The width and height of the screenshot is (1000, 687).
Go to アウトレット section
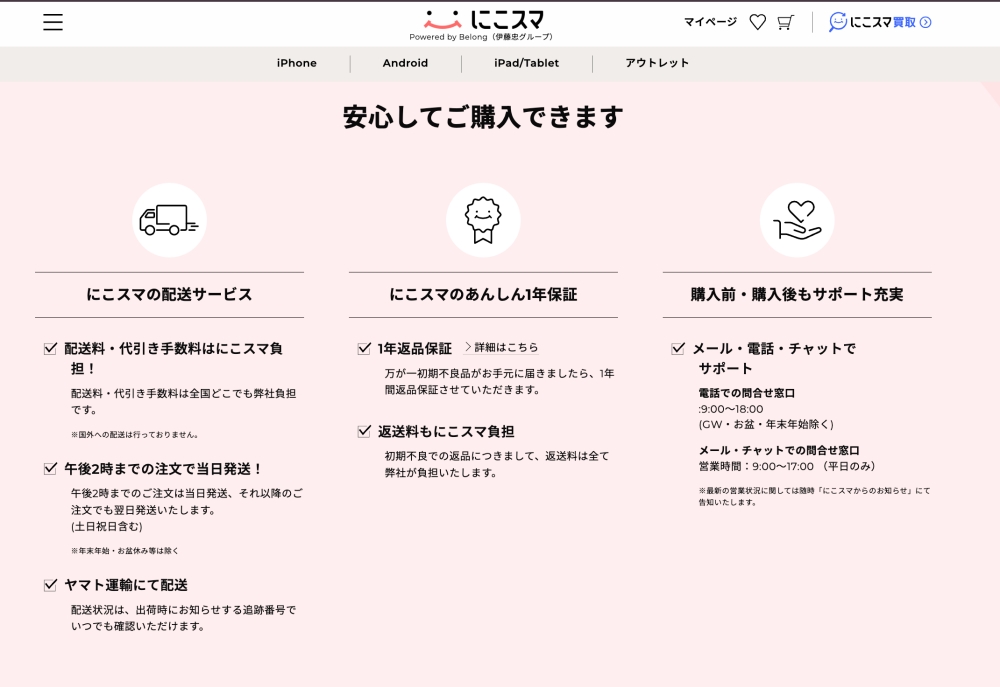[657, 63]
